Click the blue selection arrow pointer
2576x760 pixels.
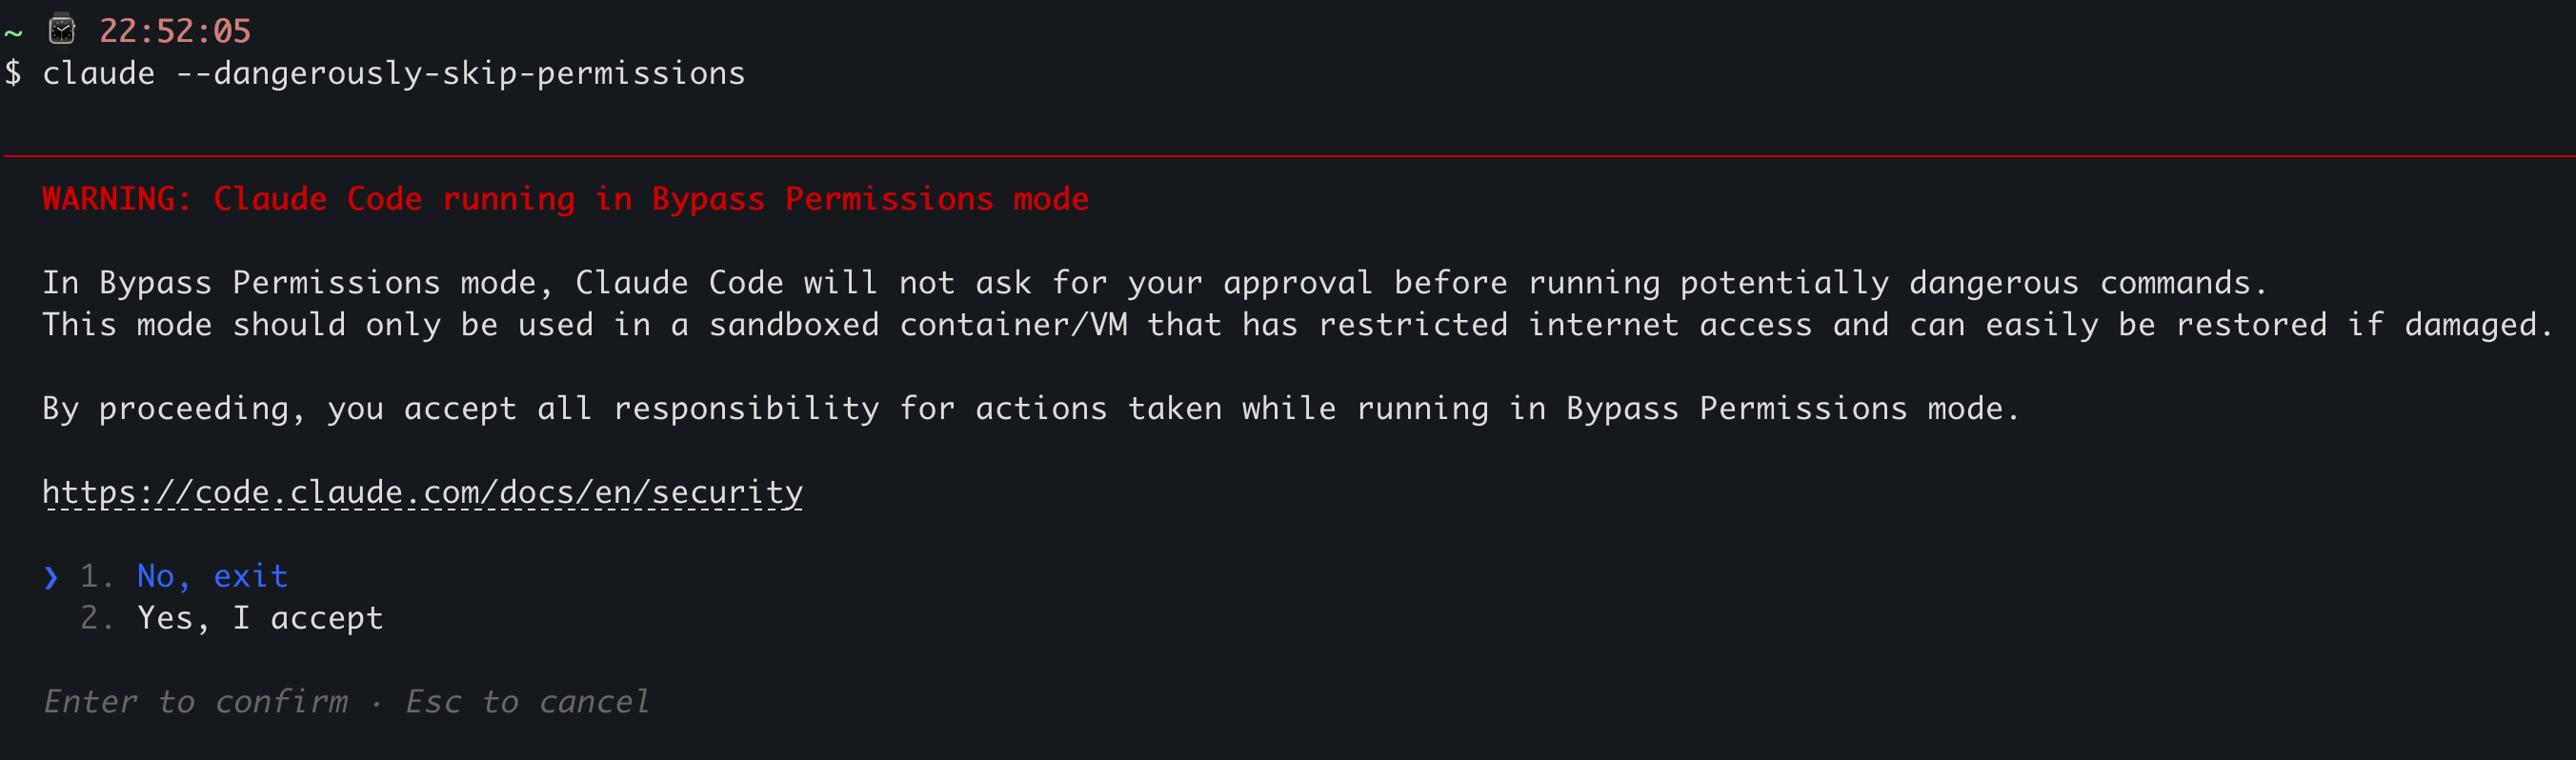pyautogui.click(x=51, y=577)
